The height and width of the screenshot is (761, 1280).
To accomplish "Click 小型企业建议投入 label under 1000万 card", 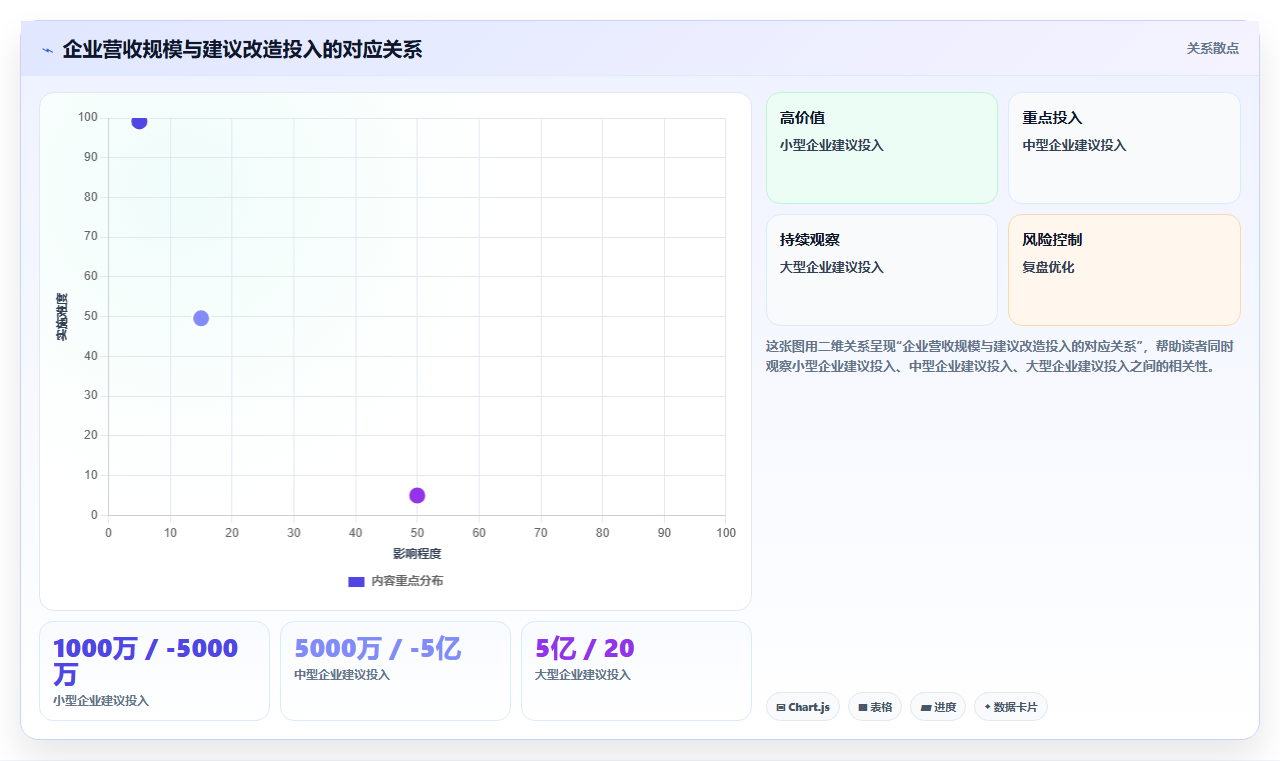I will pyautogui.click(x=101, y=701).
